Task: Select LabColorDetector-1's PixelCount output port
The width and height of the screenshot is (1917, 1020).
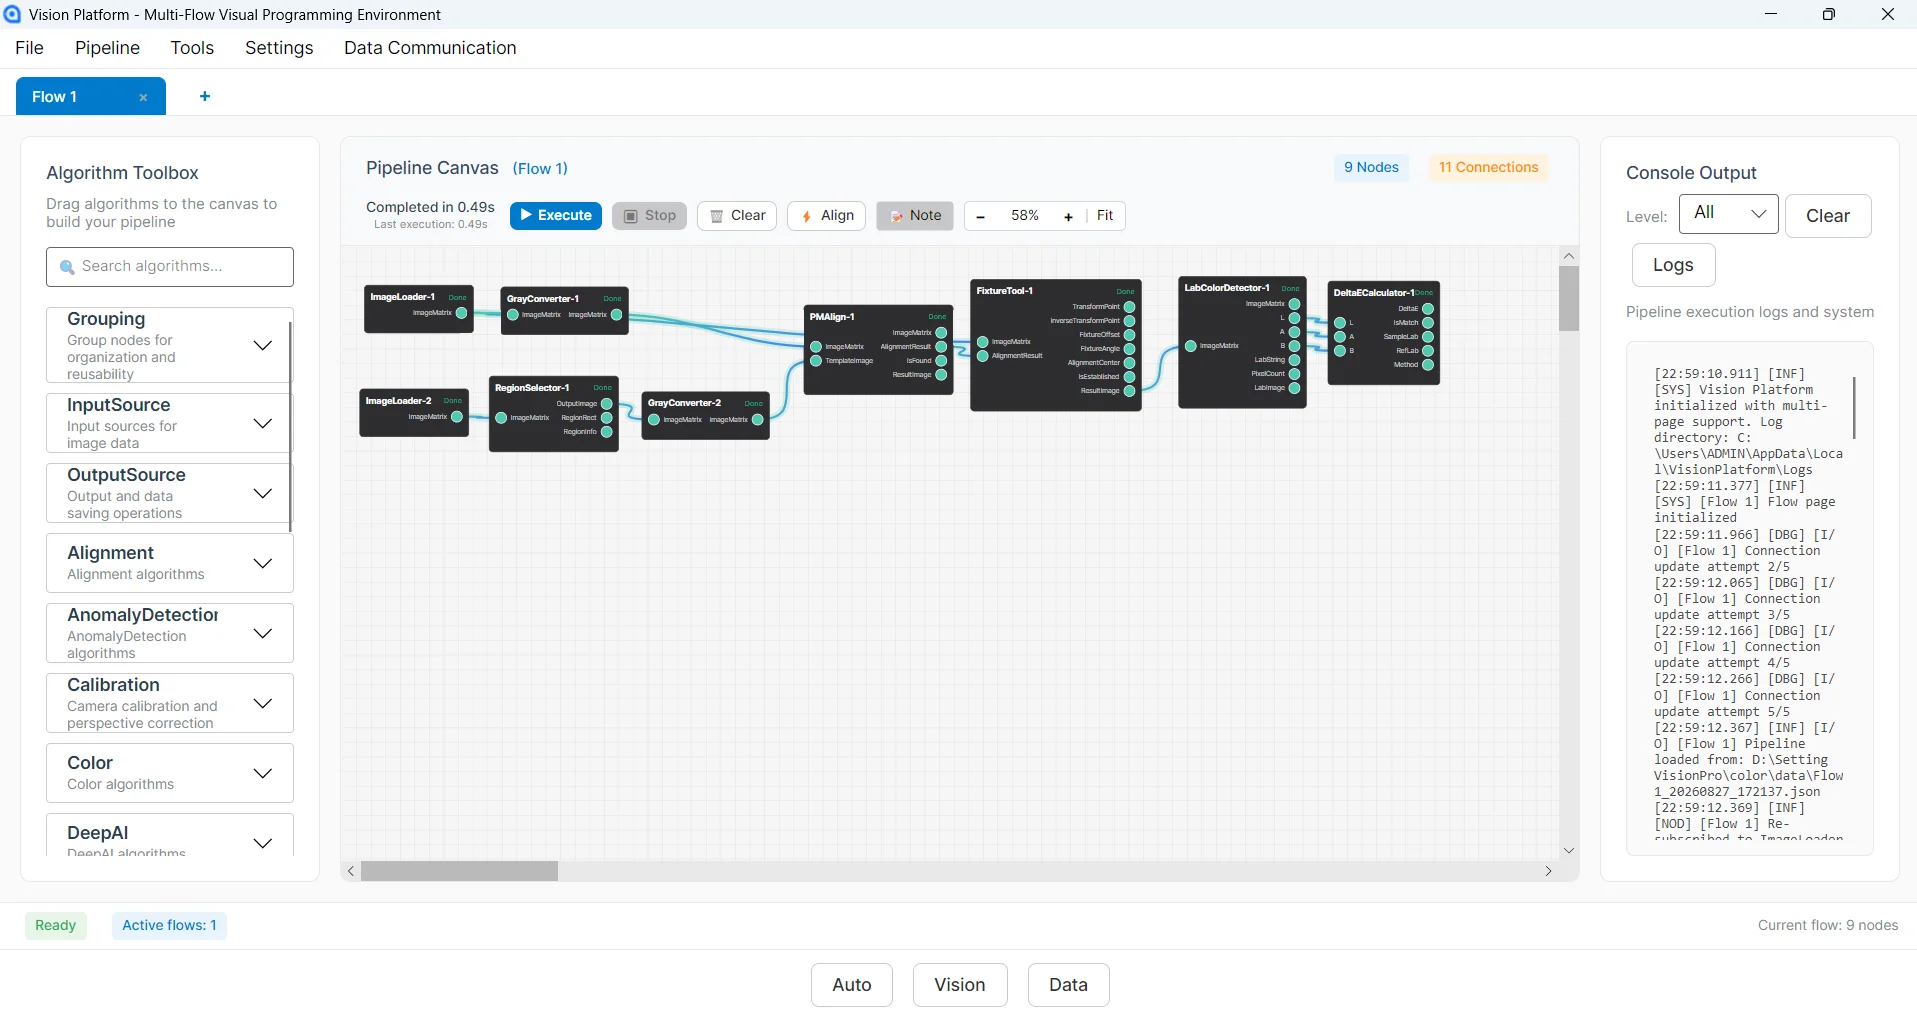Action: (x=1294, y=374)
